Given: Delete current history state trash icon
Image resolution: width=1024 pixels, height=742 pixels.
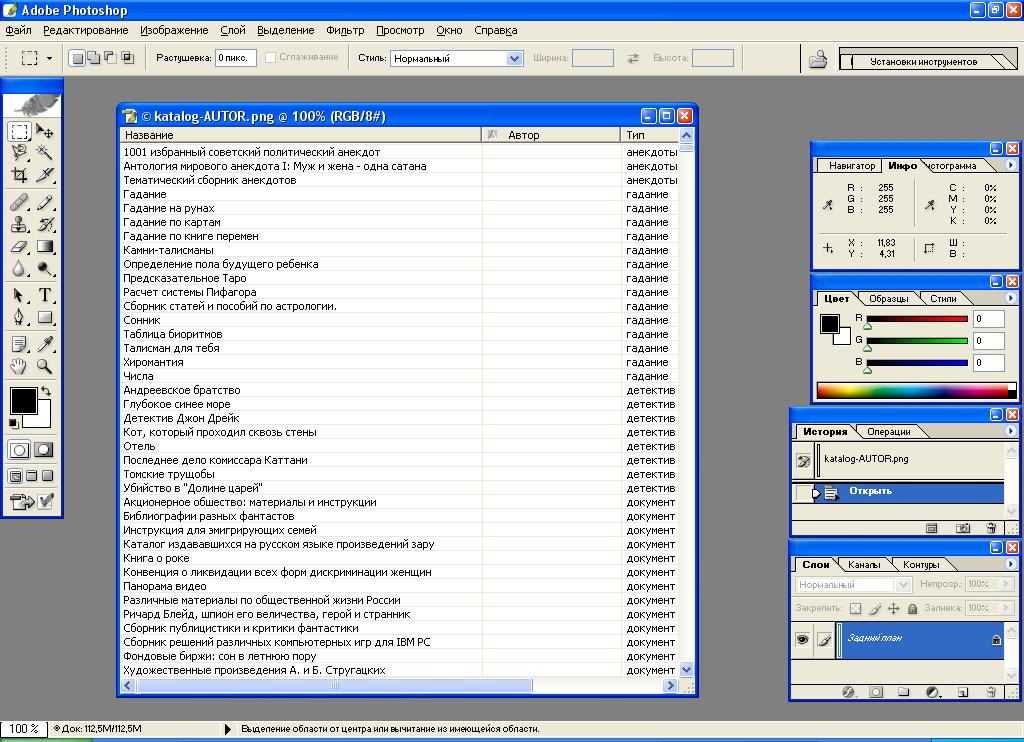Looking at the screenshot, I should pos(991,528).
